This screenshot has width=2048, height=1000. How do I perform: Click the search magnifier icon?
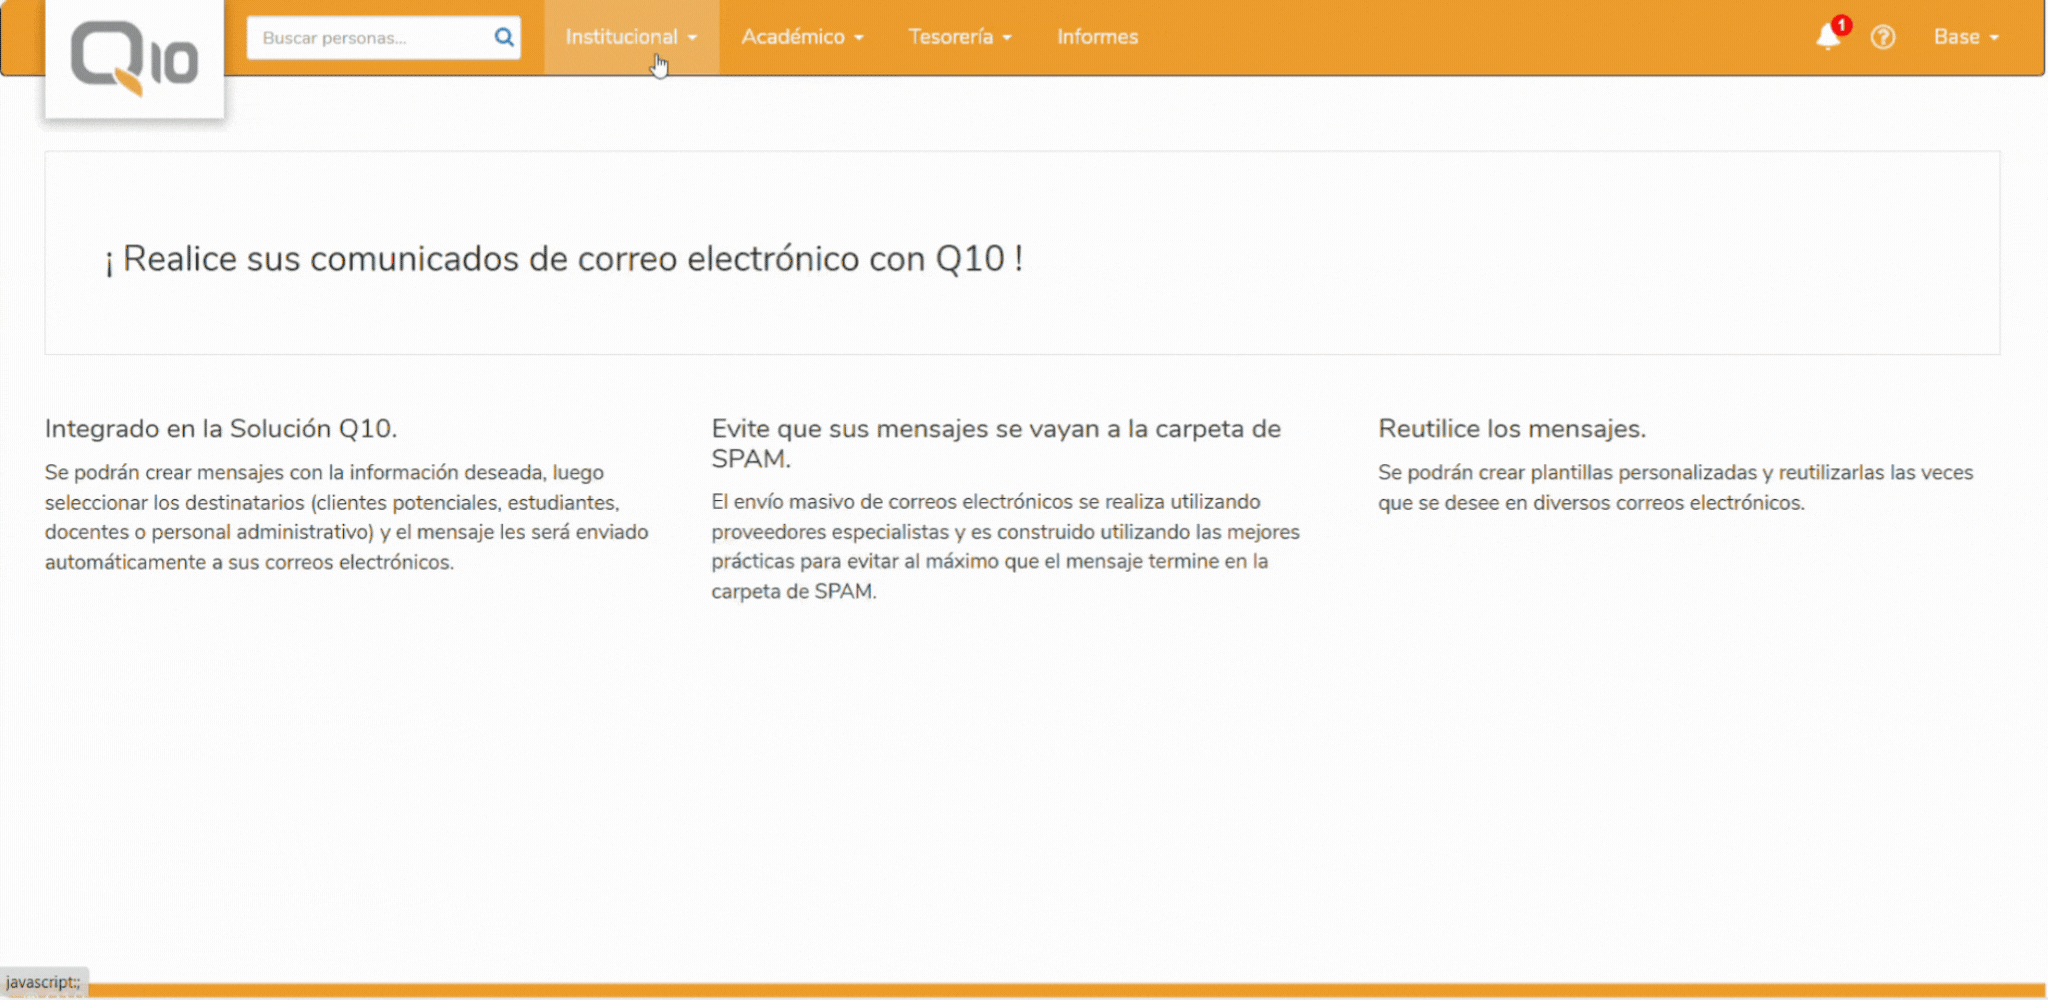(x=503, y=37)
